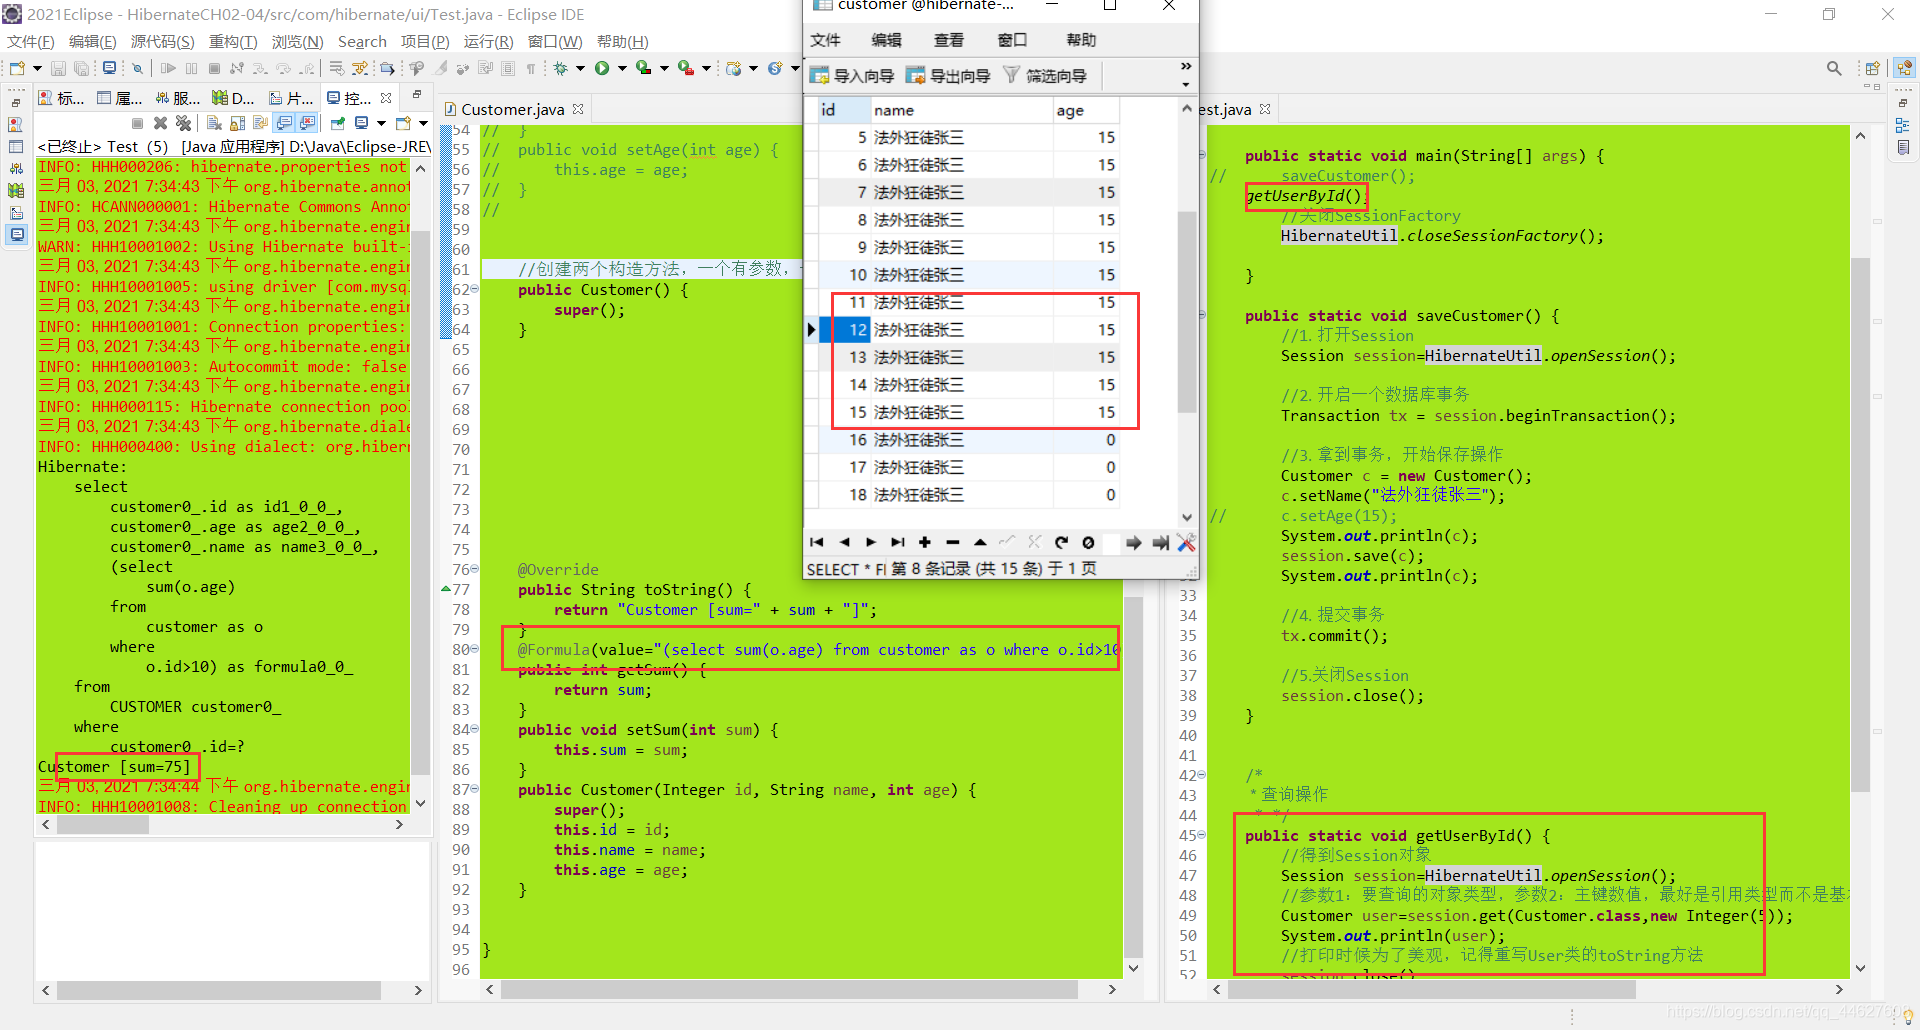This screenshot has height=1030, width=1920.
Task: Open the Display Selected Console dropdown
Action: [382, 123]
